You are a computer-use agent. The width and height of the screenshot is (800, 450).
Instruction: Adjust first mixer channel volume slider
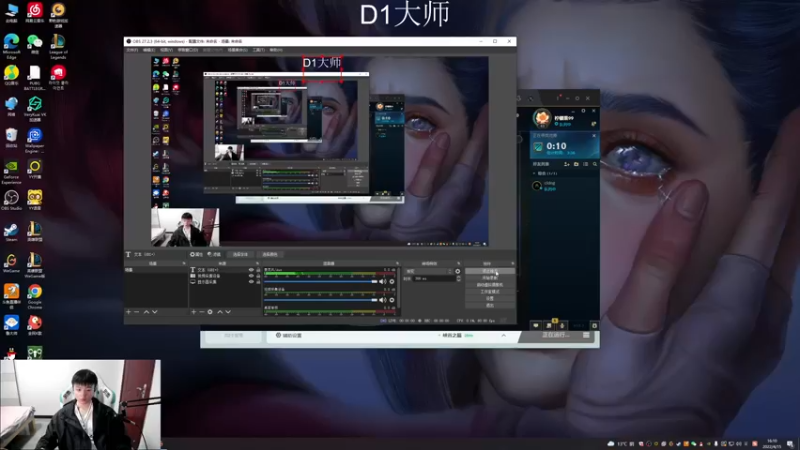320,282
